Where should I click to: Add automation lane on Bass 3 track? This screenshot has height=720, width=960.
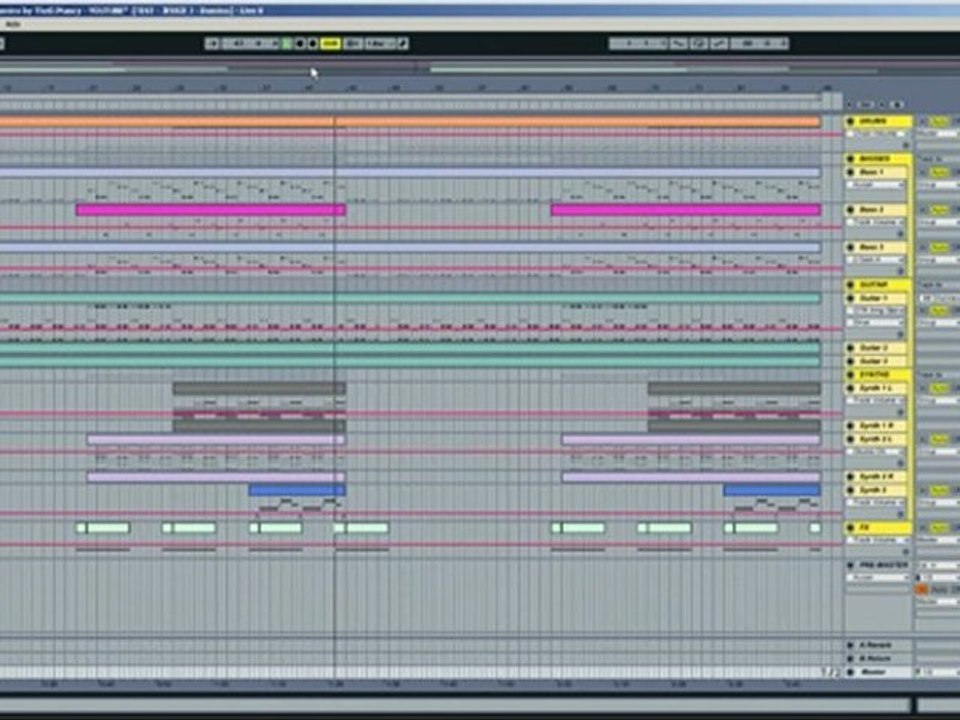pos(901,271)
